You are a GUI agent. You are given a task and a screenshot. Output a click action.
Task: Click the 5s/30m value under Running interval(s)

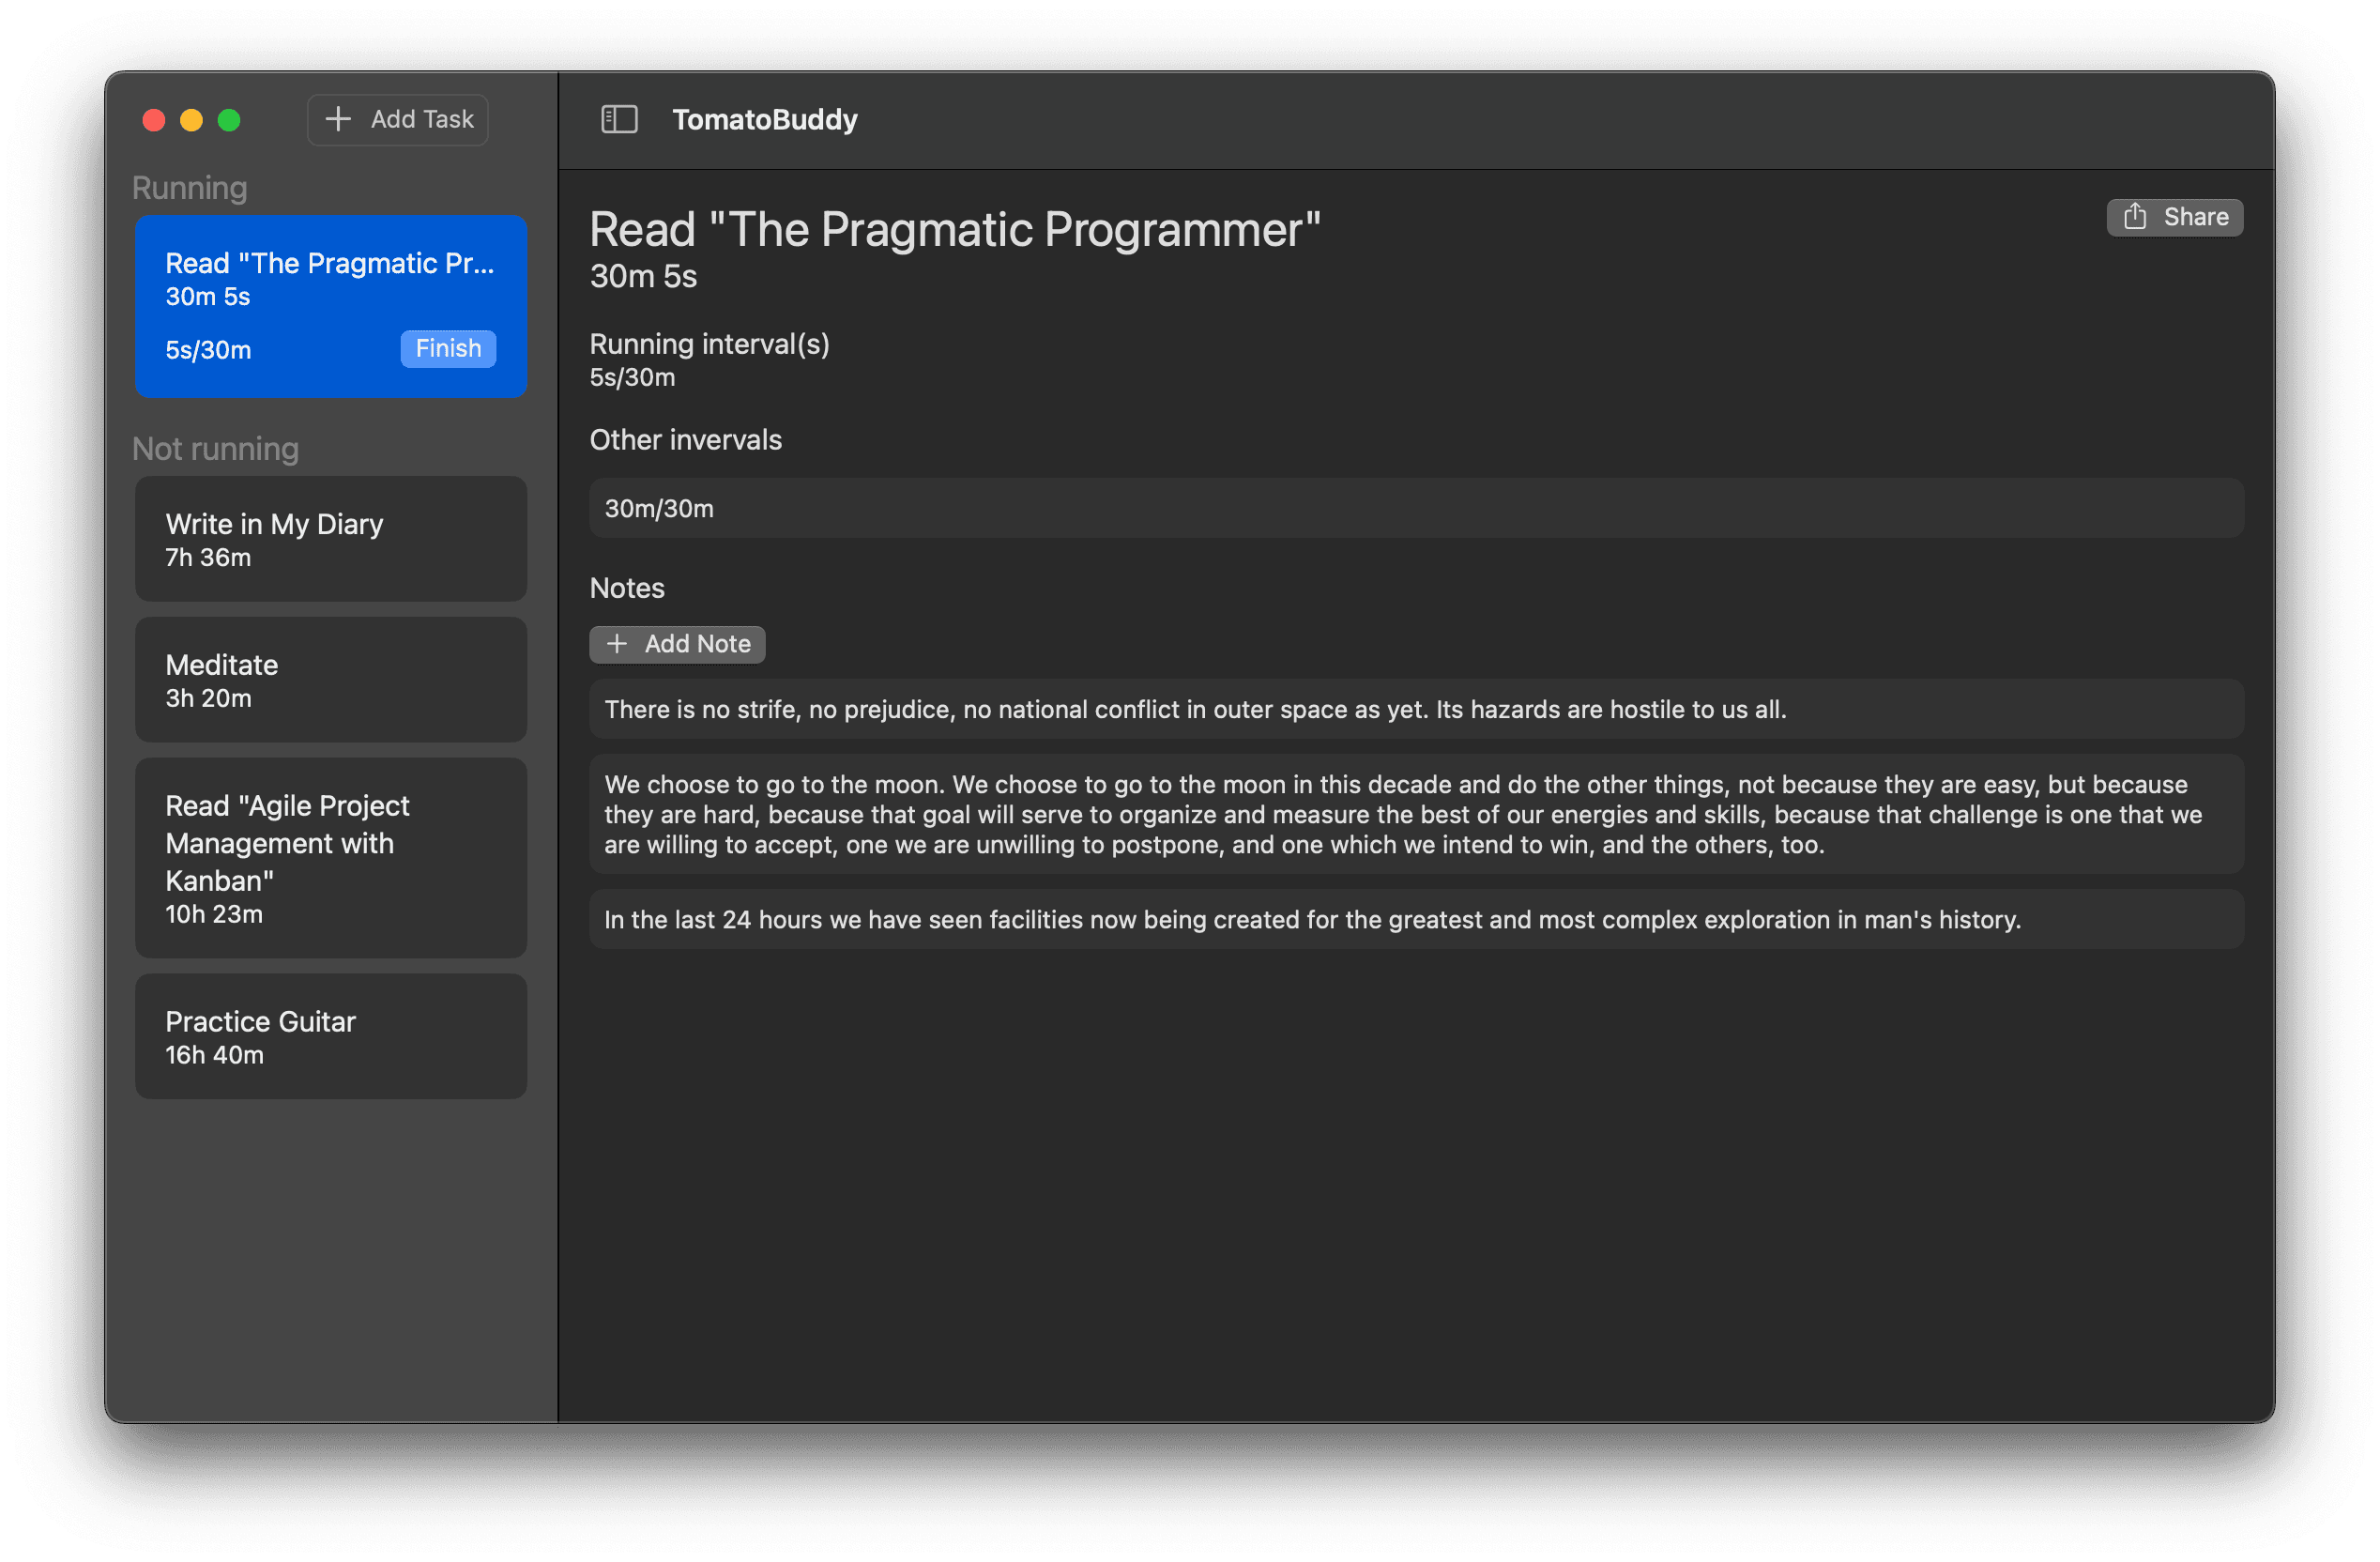(x=632, y=377)
